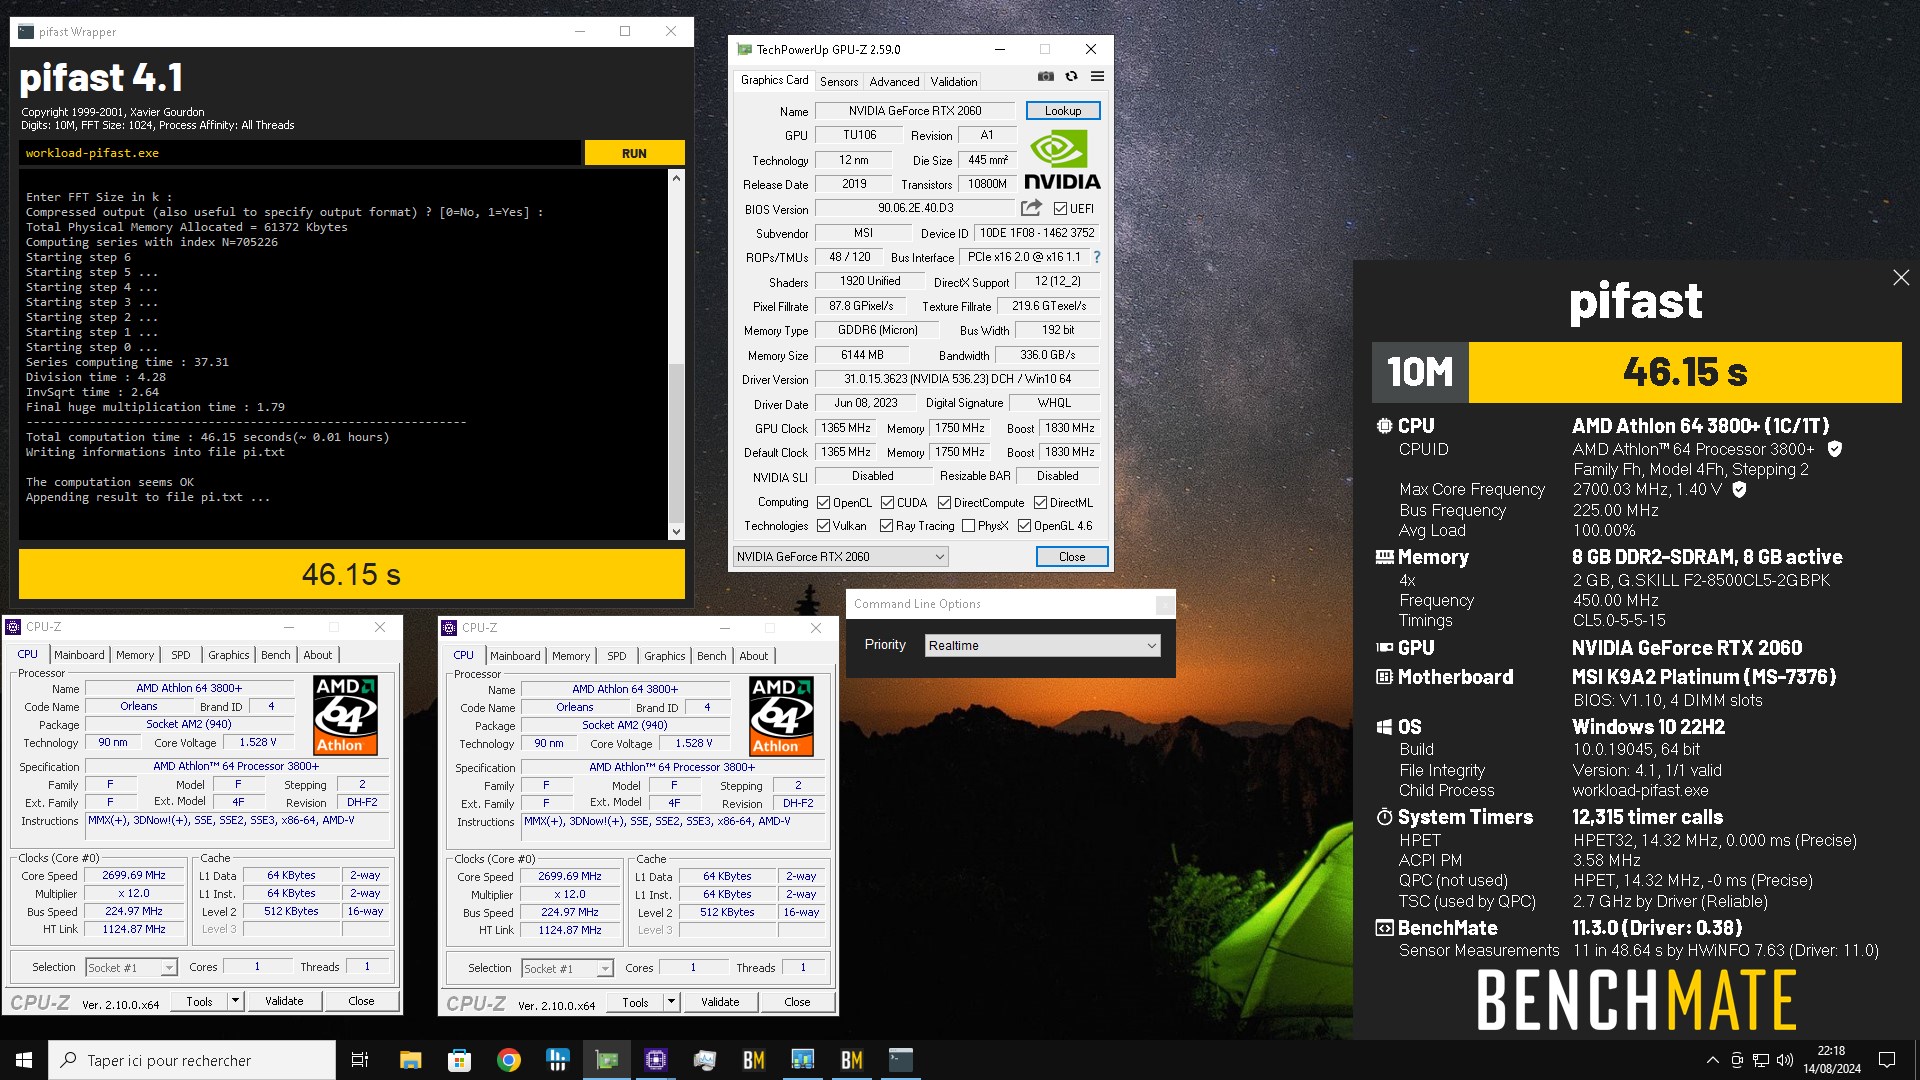Screen dimensions: 1920x1080
Task: Click Bus Interface question mark icon
Action: [x=1097, y=257]
